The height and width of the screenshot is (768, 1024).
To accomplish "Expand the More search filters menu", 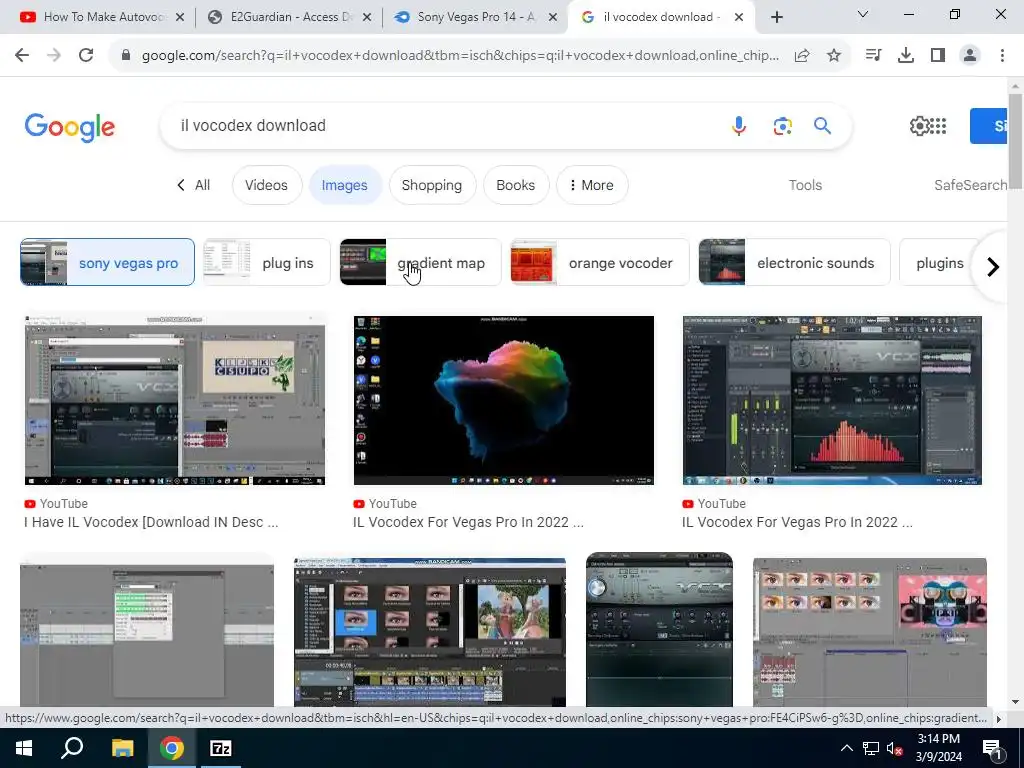I will 592,185.
